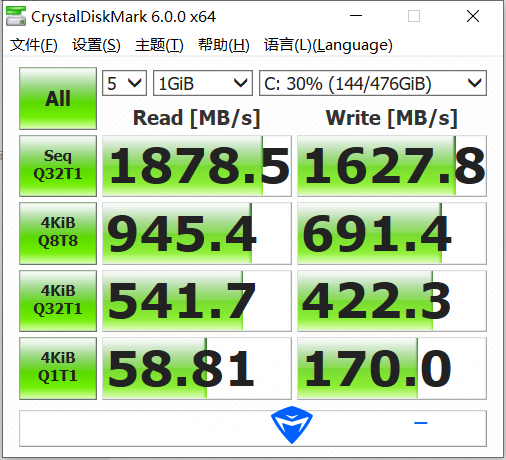
Task: Open the 帮助(H) menu
Action: tap(224, 45)
